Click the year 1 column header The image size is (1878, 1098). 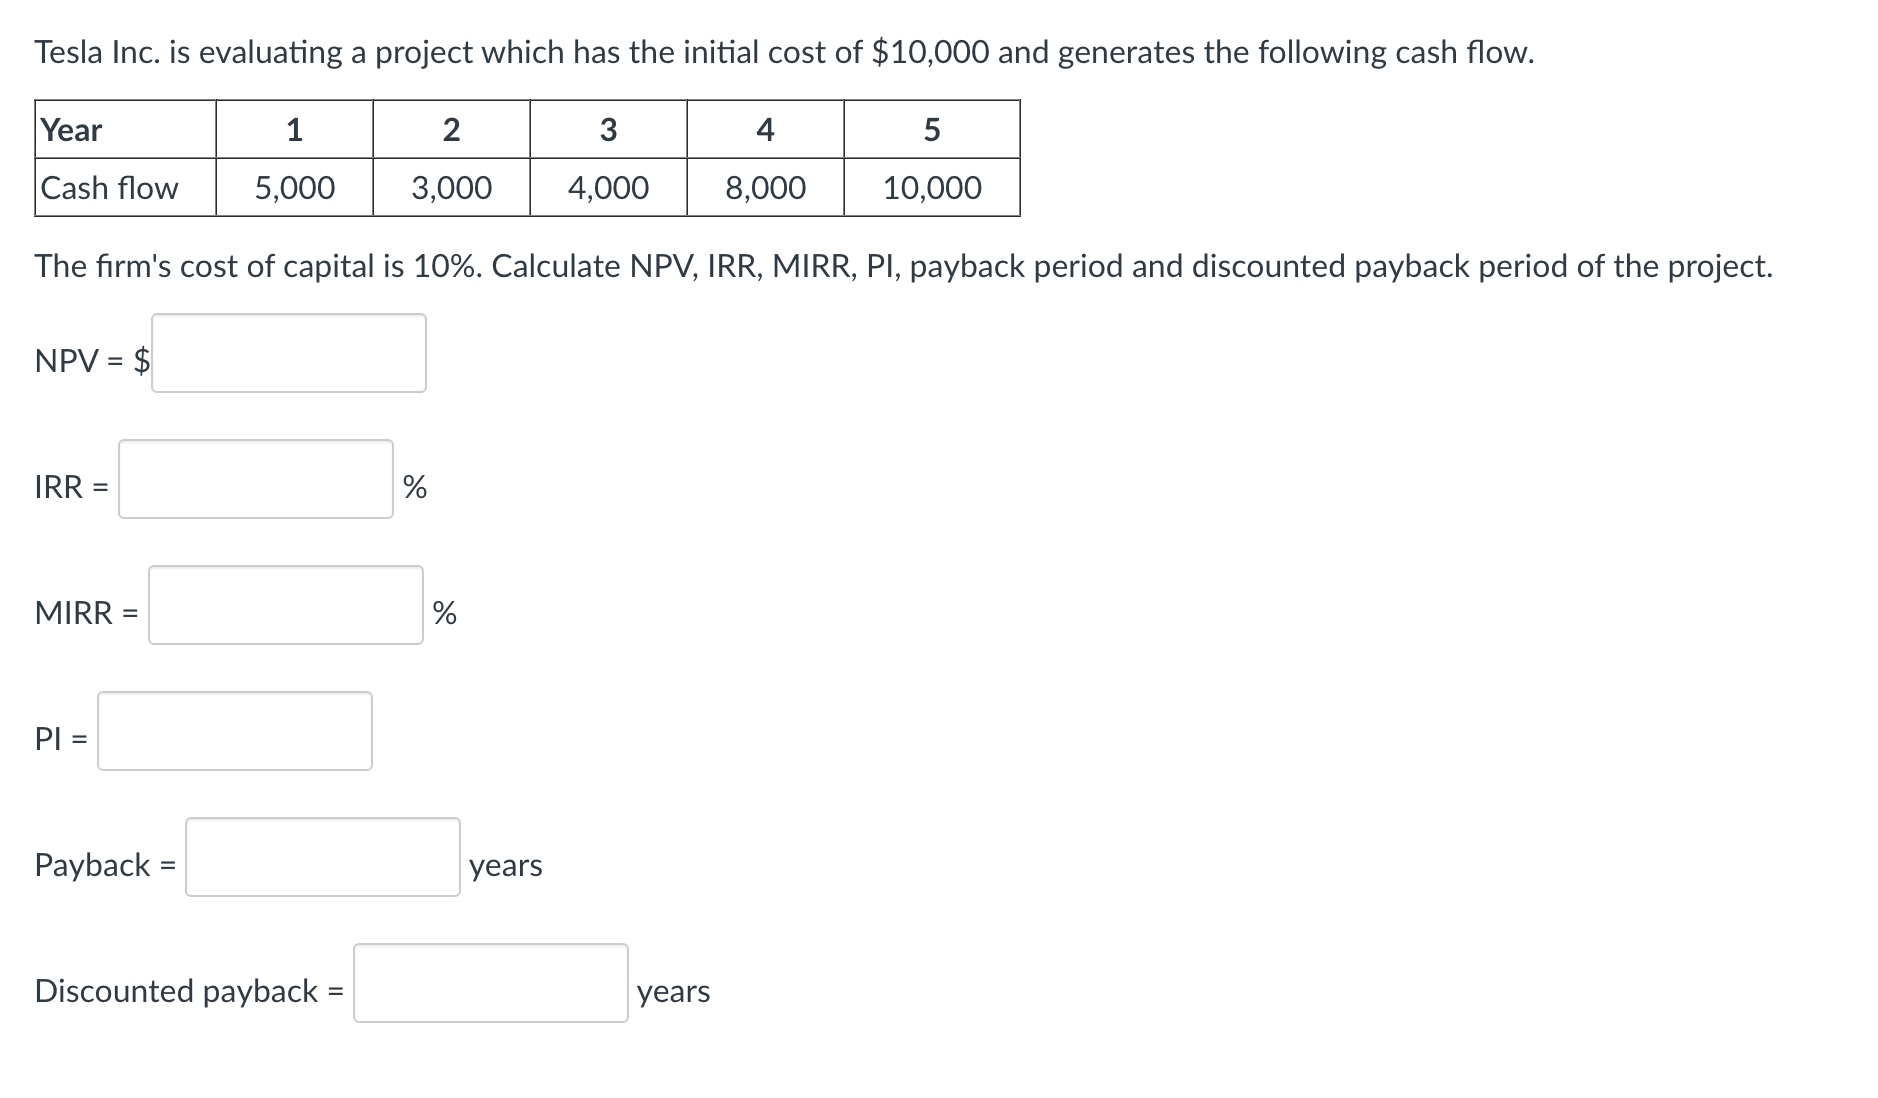coord(294,130)
